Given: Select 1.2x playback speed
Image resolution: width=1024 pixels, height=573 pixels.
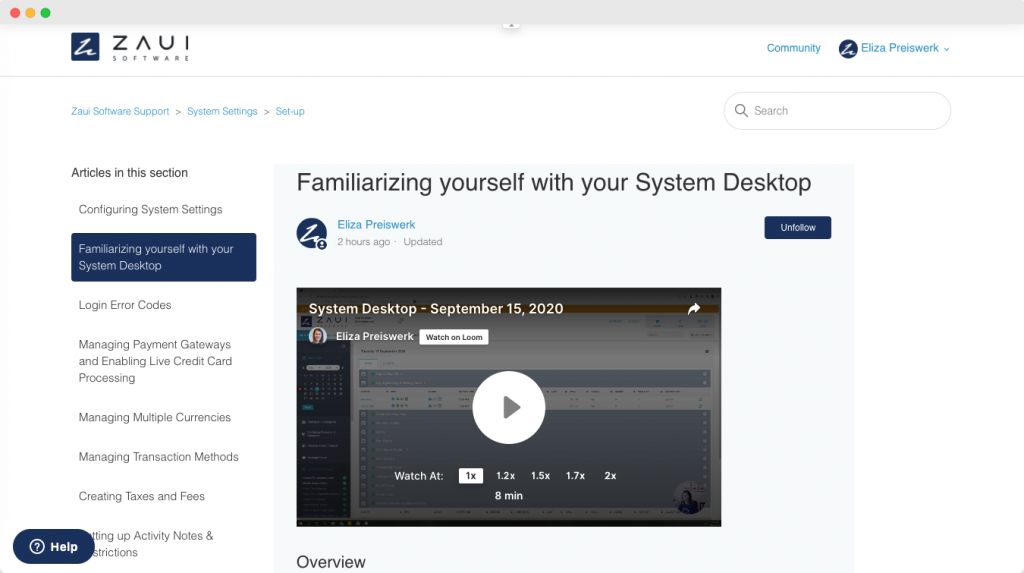Looking at the screenshot, I should pyautogui.click(x=505, y=476).
